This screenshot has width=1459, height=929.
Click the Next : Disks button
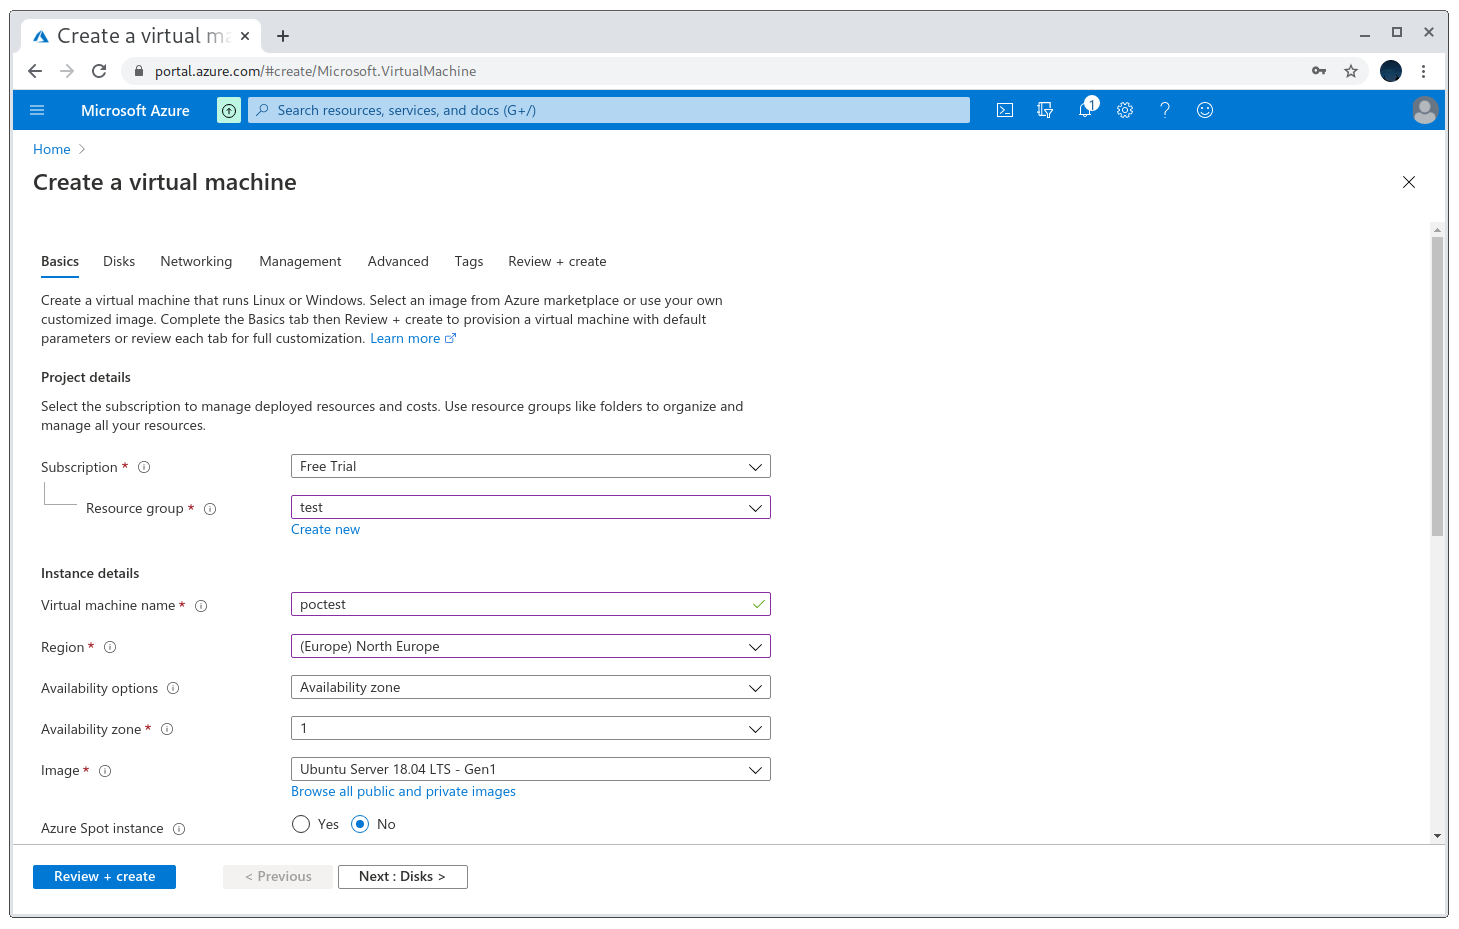pyautogui.click(x=402, y=876)
